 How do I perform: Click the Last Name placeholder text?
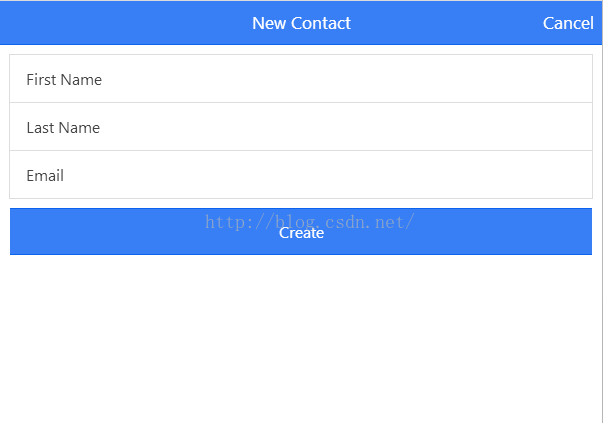click(x=63, y=128)
